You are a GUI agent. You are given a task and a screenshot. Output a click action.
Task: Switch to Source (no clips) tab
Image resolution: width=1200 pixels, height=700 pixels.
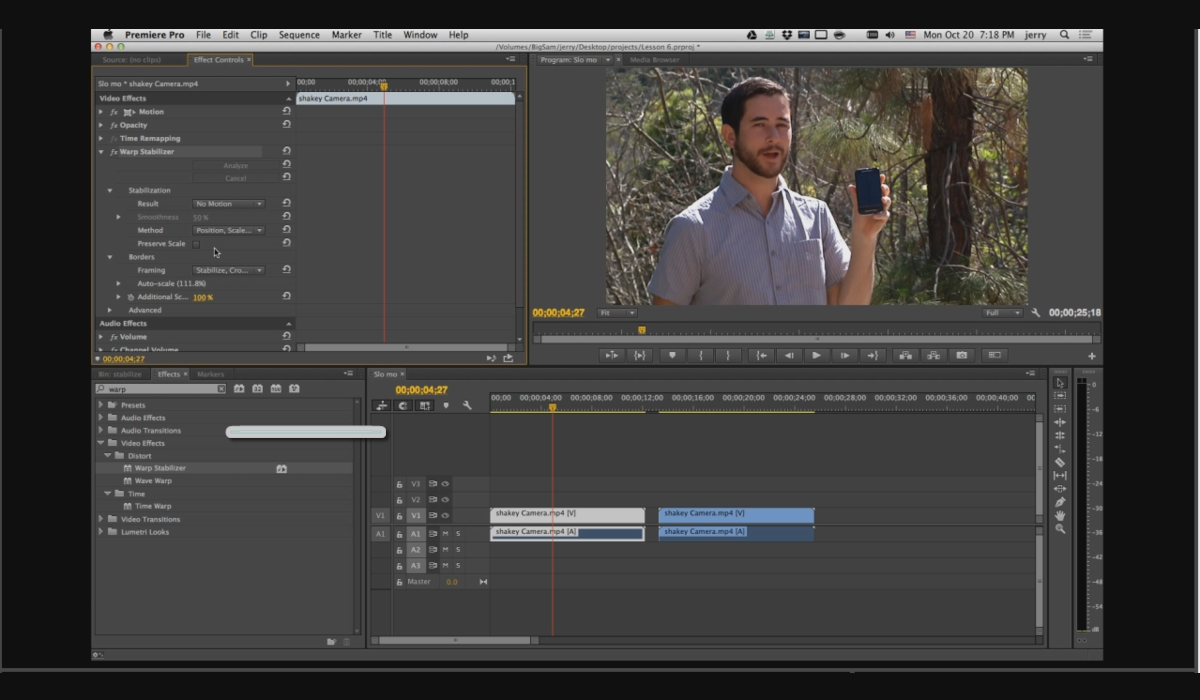[131, 60]
